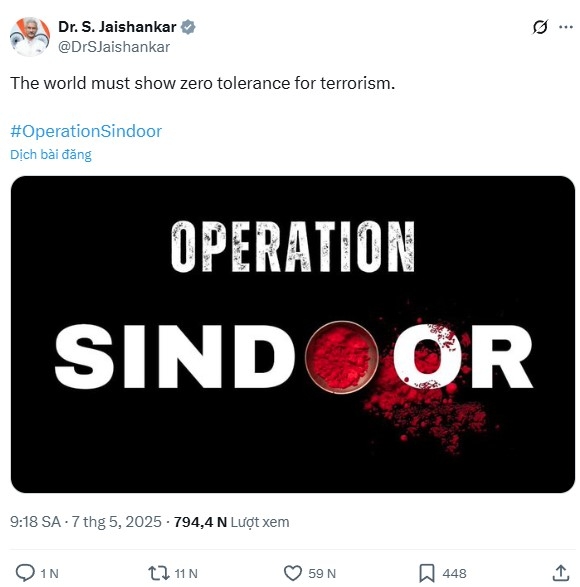The image size is (580, 587).
Task: Click the 794,4 N Lượt xem view count
Action: point(231,522)
